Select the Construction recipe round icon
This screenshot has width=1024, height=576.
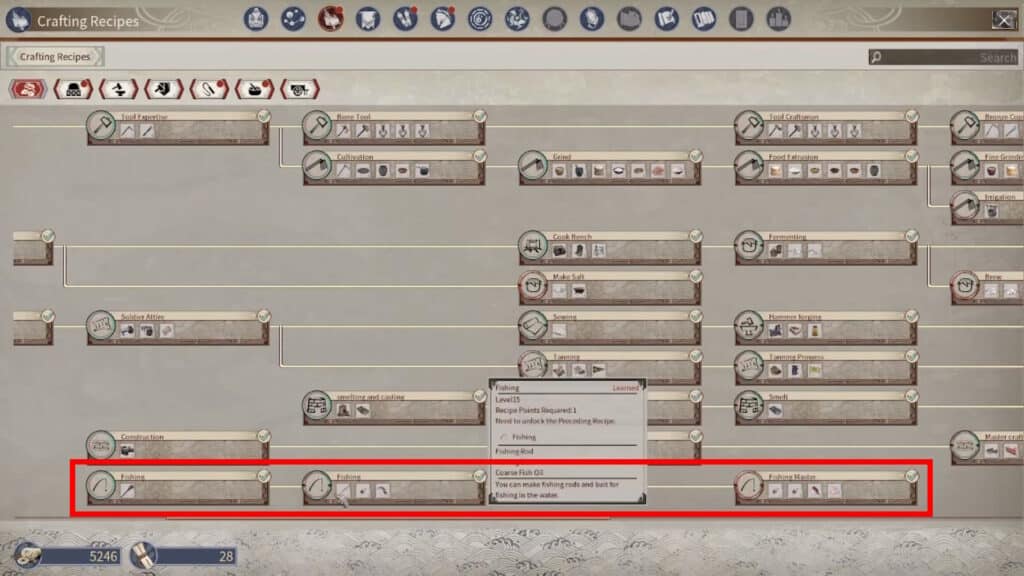(x=101, y=445)
